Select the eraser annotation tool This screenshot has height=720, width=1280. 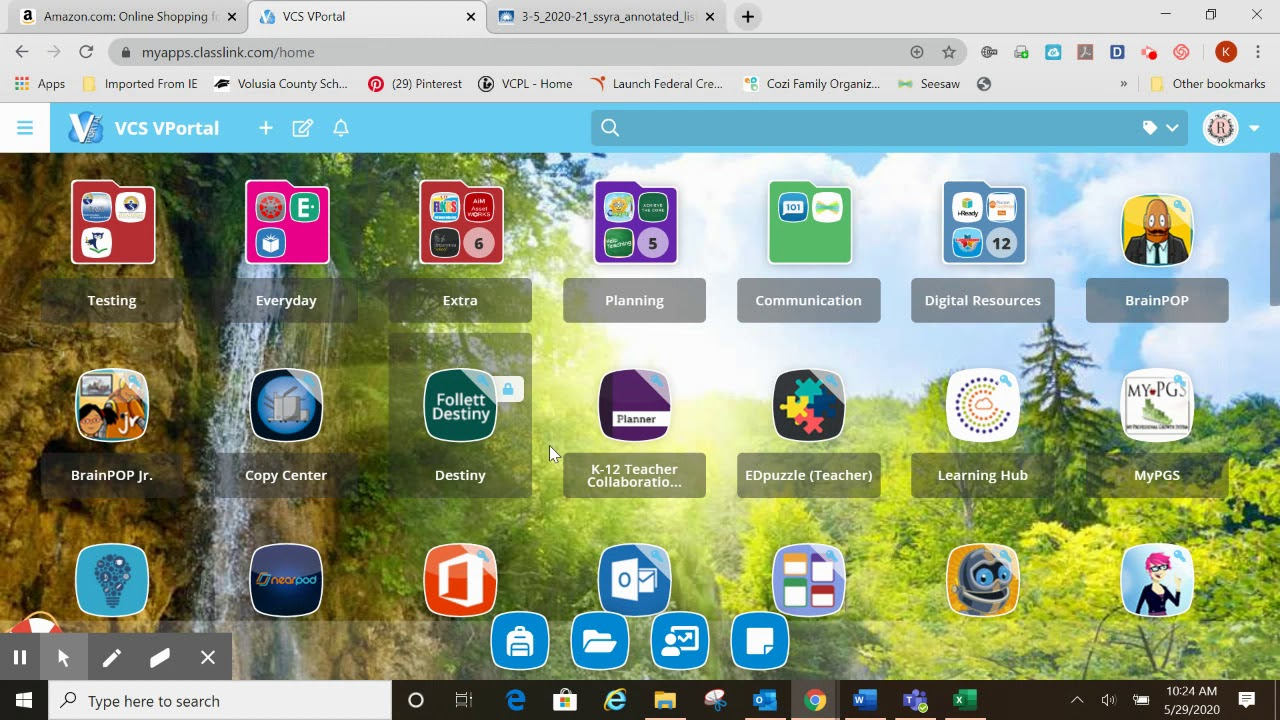tap(159, 657)
